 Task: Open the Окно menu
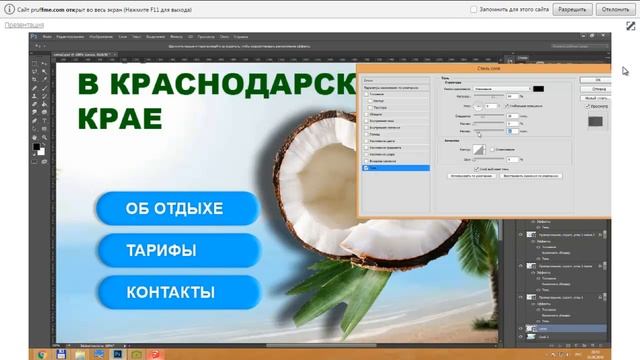pyautogui.click(x=224, y=37)
